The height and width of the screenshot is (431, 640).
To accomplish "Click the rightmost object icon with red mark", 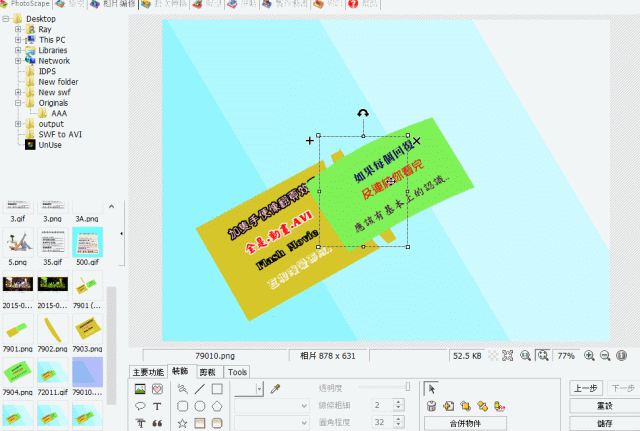I will point(500,406).
